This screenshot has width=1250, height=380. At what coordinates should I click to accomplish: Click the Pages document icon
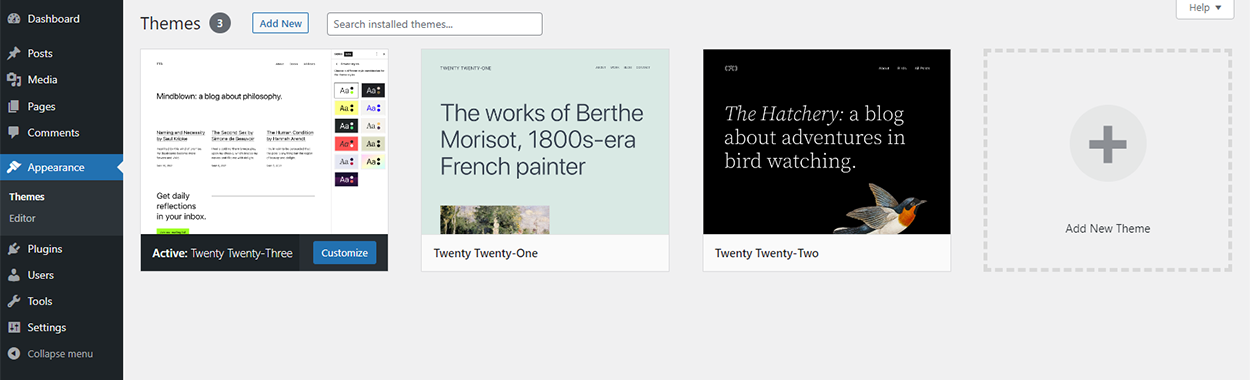[x=14, y=106]
